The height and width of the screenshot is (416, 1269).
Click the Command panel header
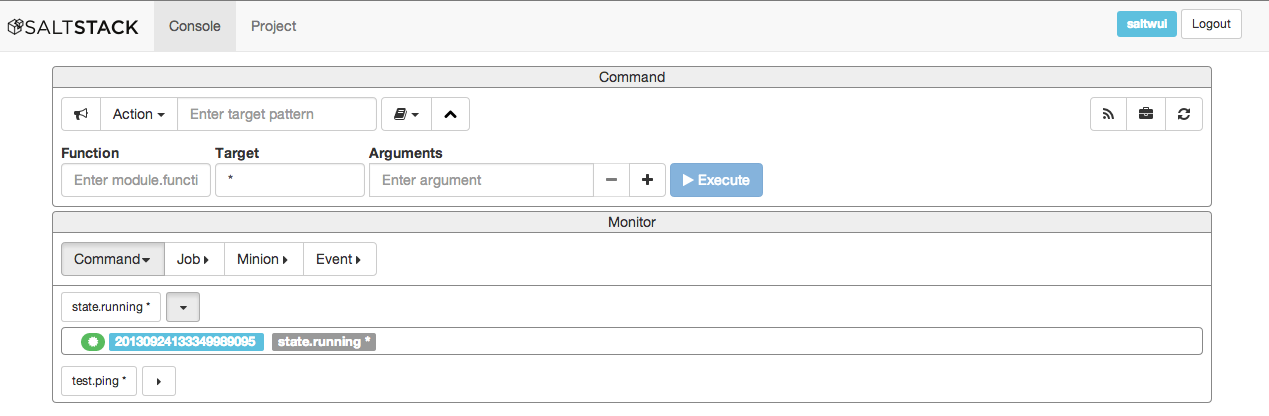coord(632,77)
